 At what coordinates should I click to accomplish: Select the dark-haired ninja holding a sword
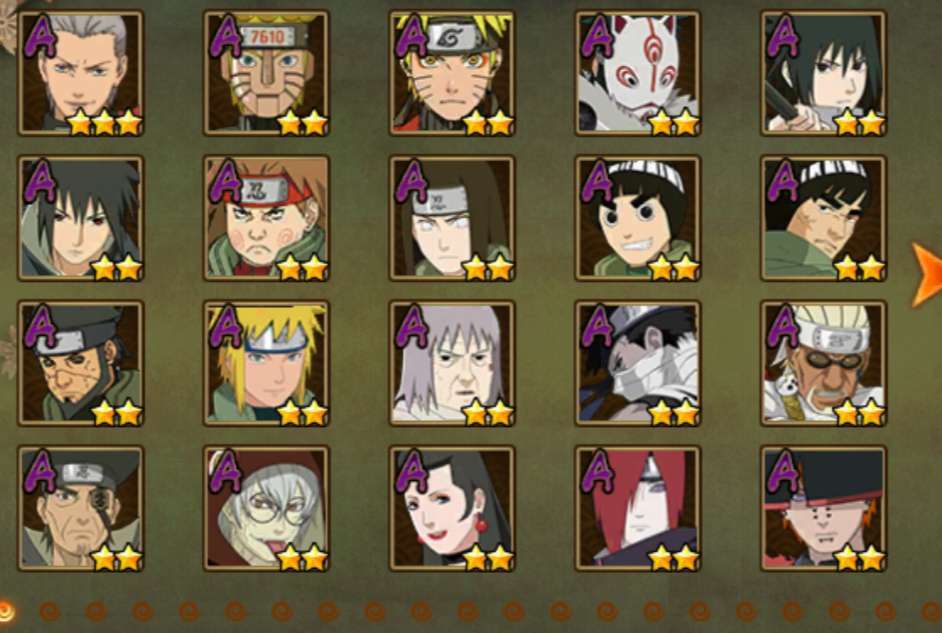pyautogui.click(x=823, y=73)
